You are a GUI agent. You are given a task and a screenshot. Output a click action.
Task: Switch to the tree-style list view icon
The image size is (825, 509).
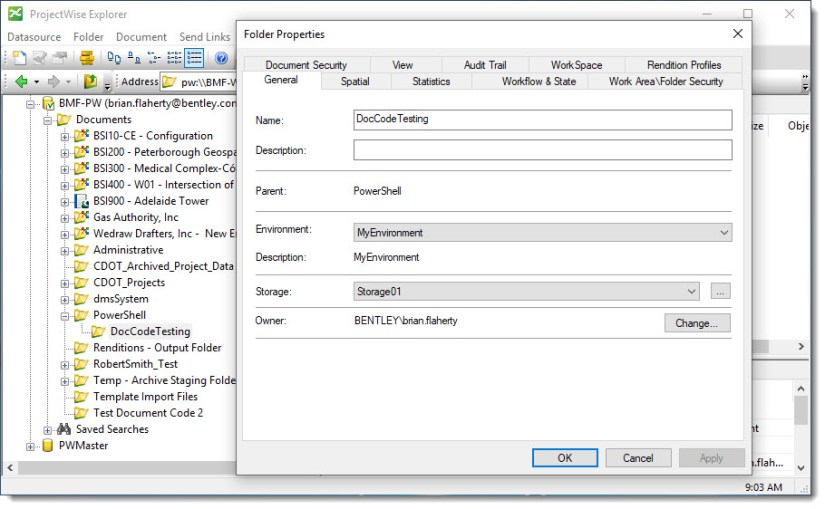pyautogui.click(x=154, y=57)
